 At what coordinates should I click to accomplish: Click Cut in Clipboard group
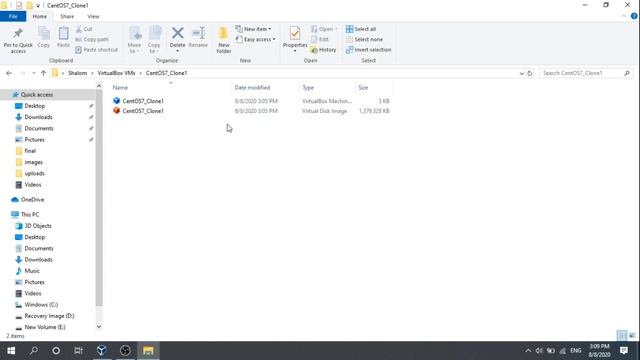(84, 29)
